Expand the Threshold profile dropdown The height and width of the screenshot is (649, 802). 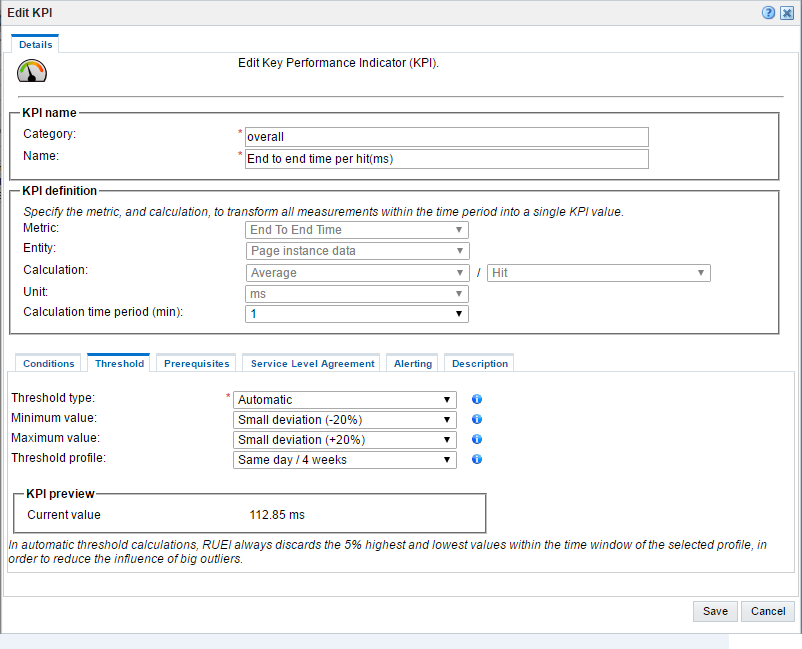[x=345, y=460]
